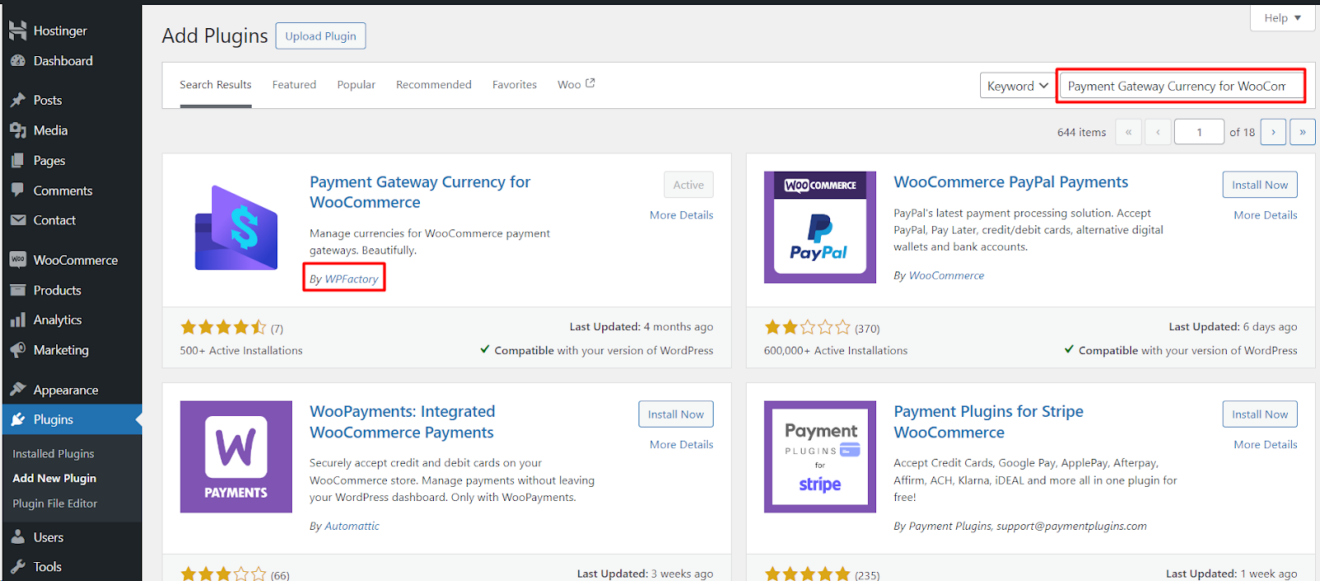The height and width of the screenshot is (581, 1320).
Task: Open More Details for WooPayments
Action: coord(681,444)
